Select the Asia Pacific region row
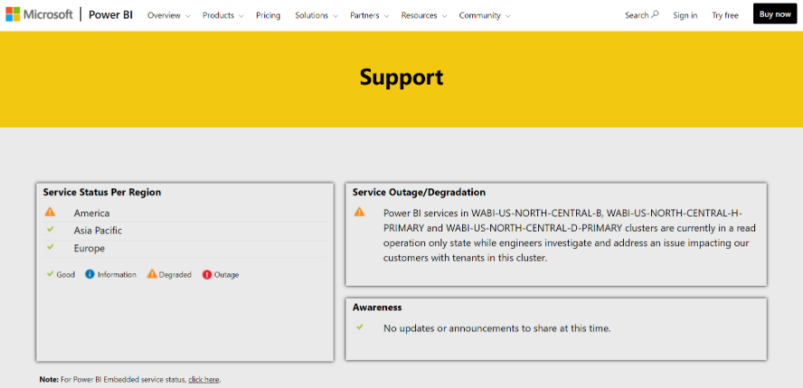The height and width of the screenshot is (388, 803). [x=185, y=230]
